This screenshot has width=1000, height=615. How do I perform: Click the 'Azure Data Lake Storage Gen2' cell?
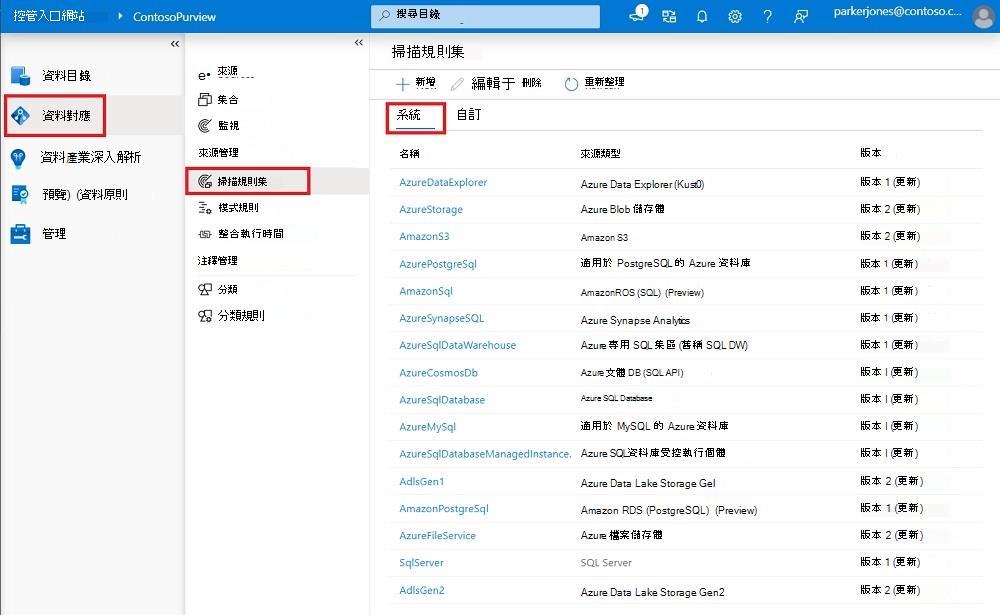point(652,592)
